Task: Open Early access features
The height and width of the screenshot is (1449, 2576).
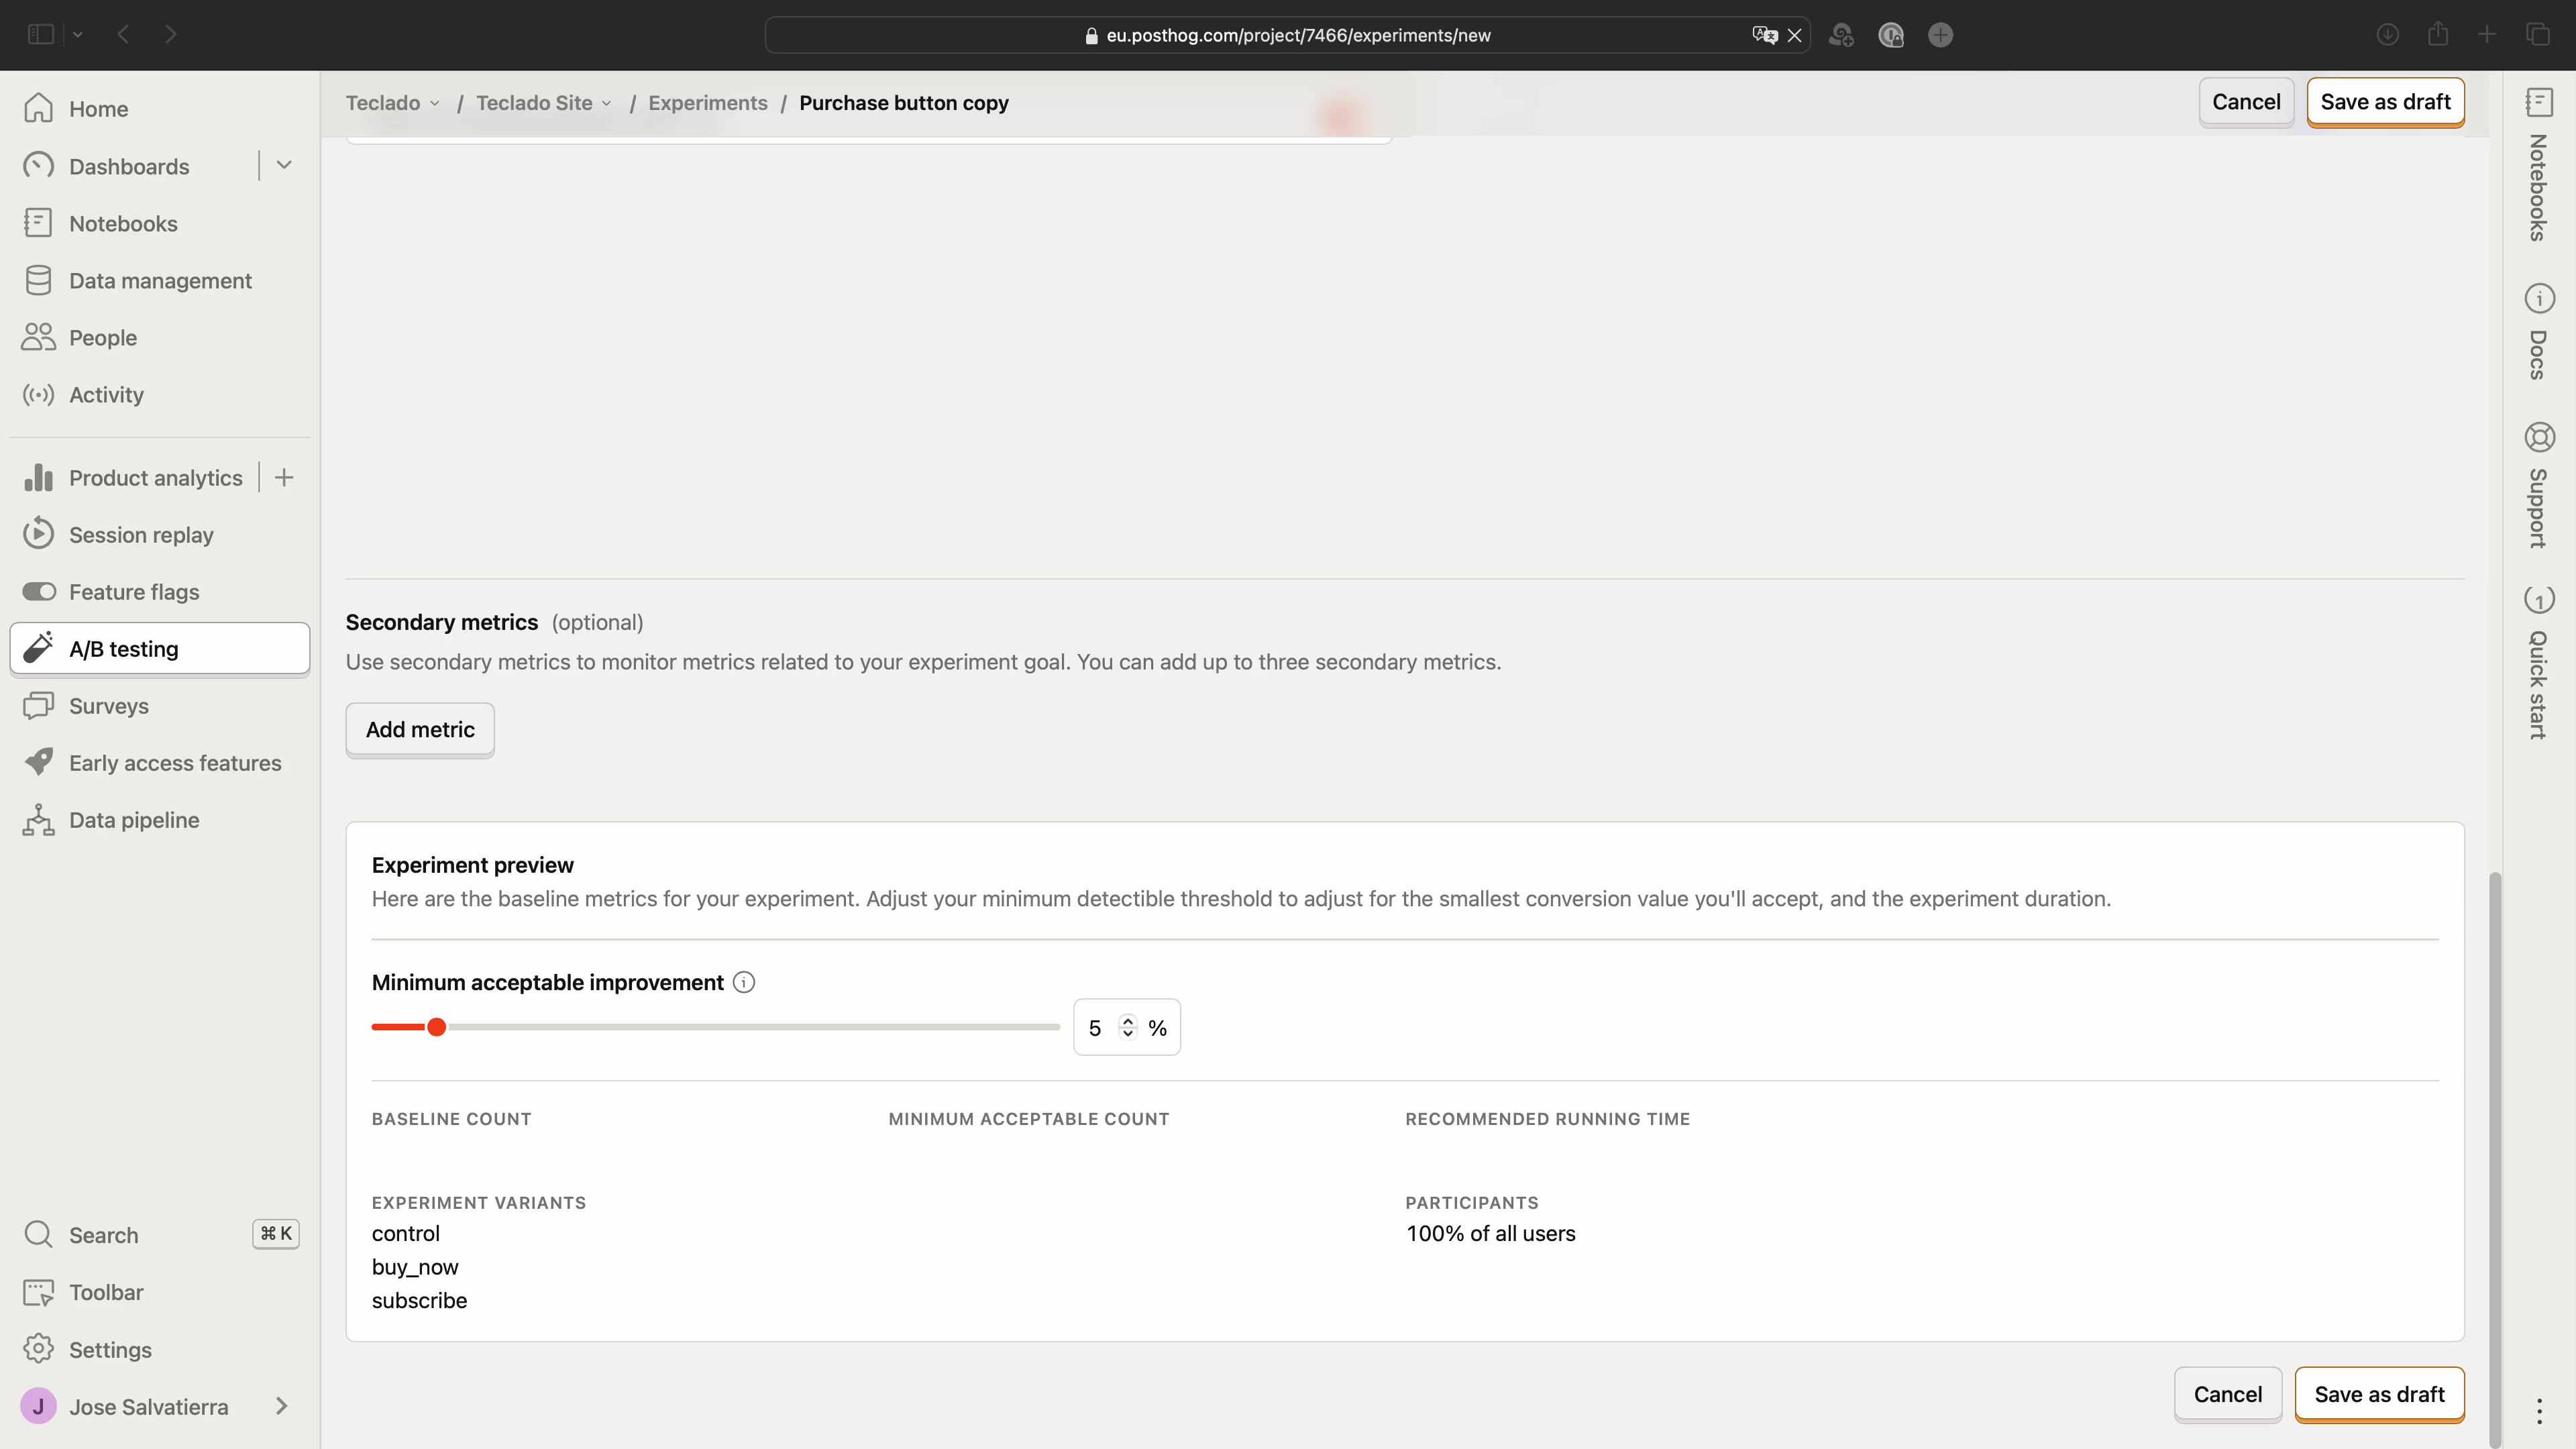Action: coord(160,763)
